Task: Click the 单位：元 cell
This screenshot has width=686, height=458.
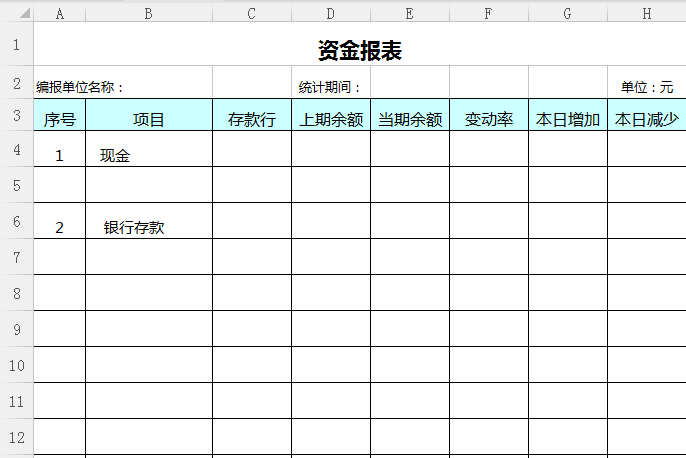Action: 646,87
